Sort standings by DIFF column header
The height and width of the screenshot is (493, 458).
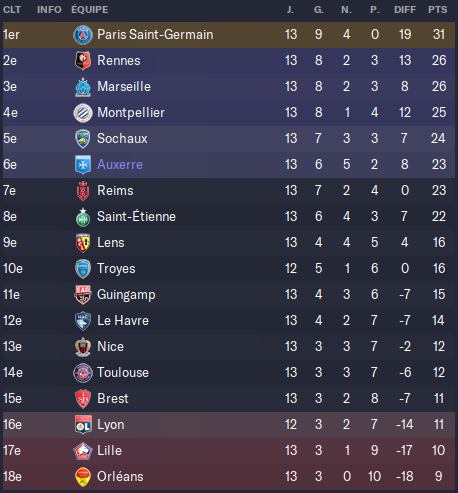(x=405, y=10)
